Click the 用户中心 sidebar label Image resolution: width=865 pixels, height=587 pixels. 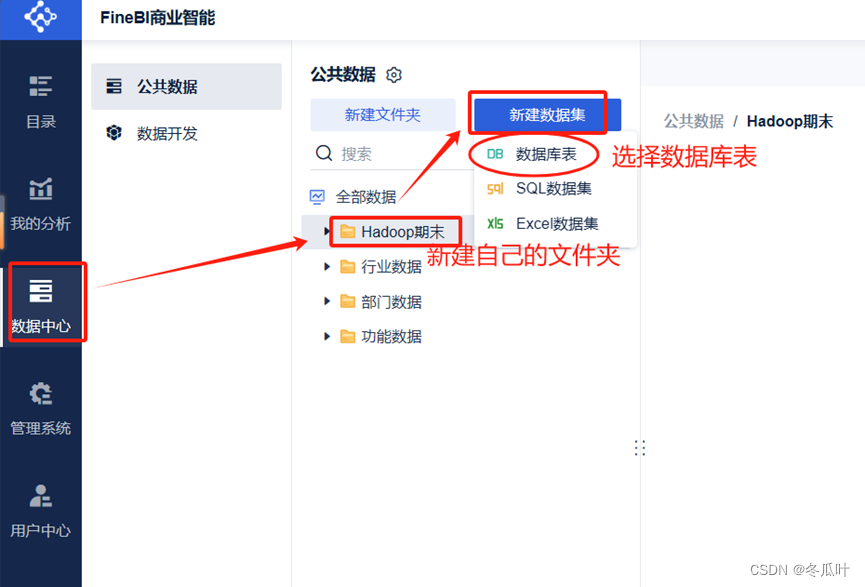click(x=41, y=531)
